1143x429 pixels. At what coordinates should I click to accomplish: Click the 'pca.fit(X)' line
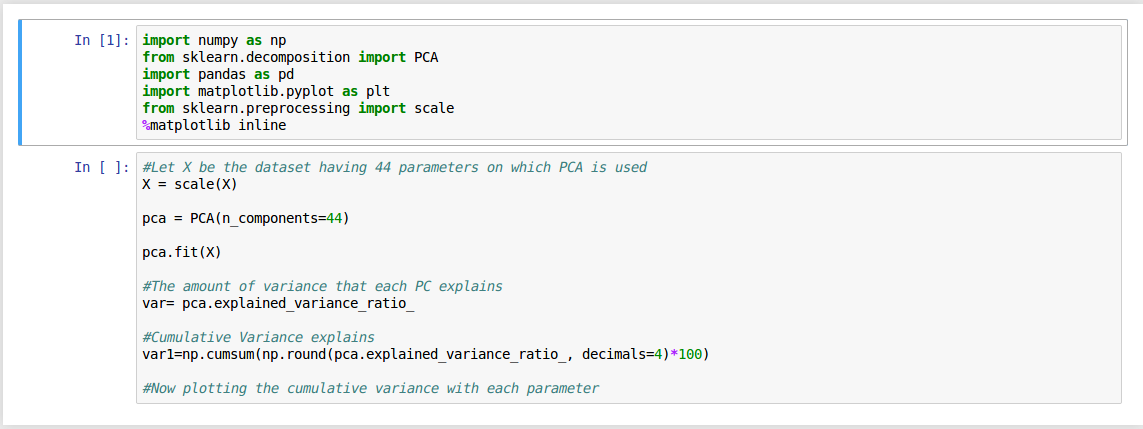(x=182, y=253)
